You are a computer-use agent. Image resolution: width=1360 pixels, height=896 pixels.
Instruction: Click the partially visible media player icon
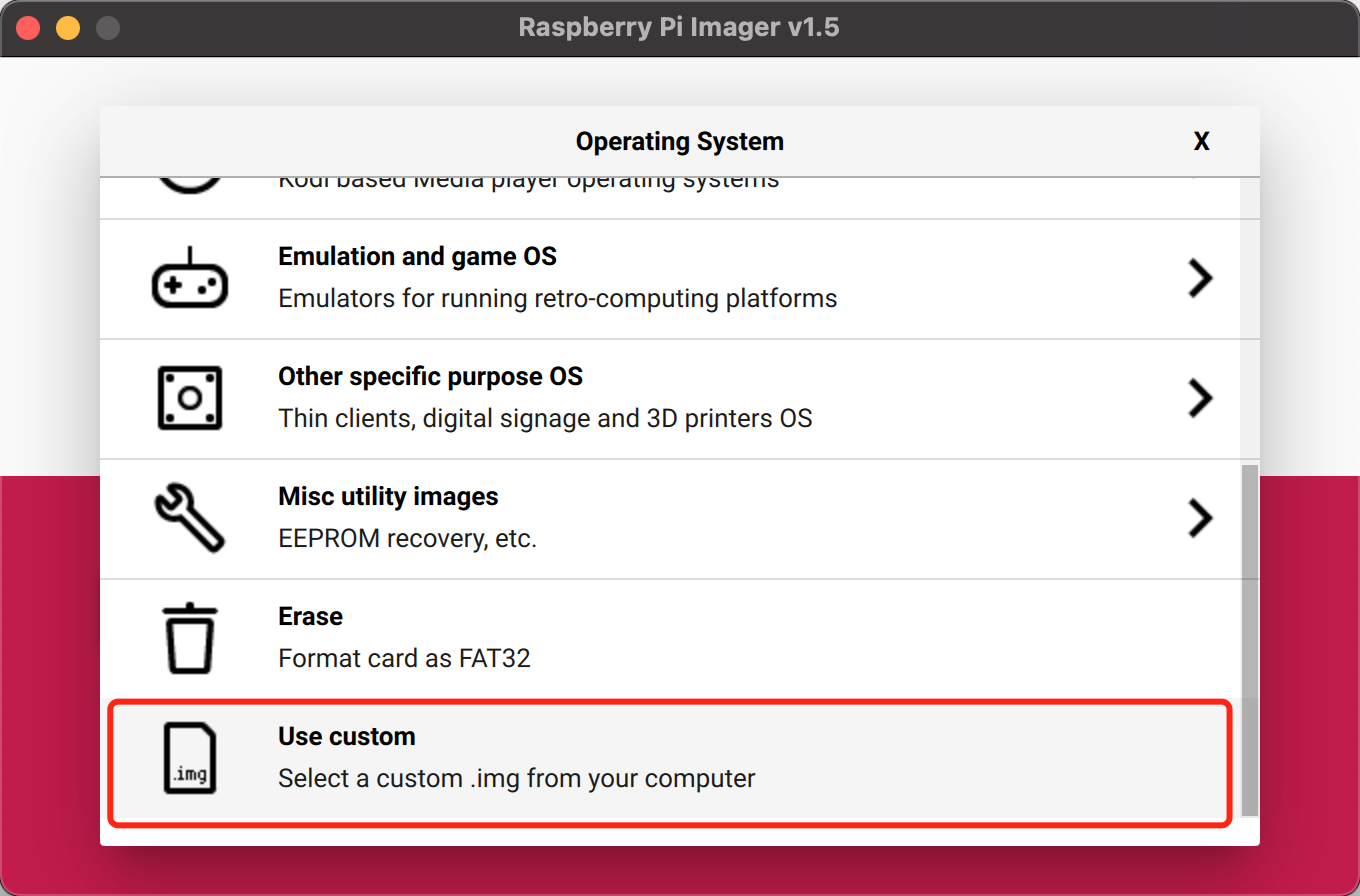(x=189, y=186)
